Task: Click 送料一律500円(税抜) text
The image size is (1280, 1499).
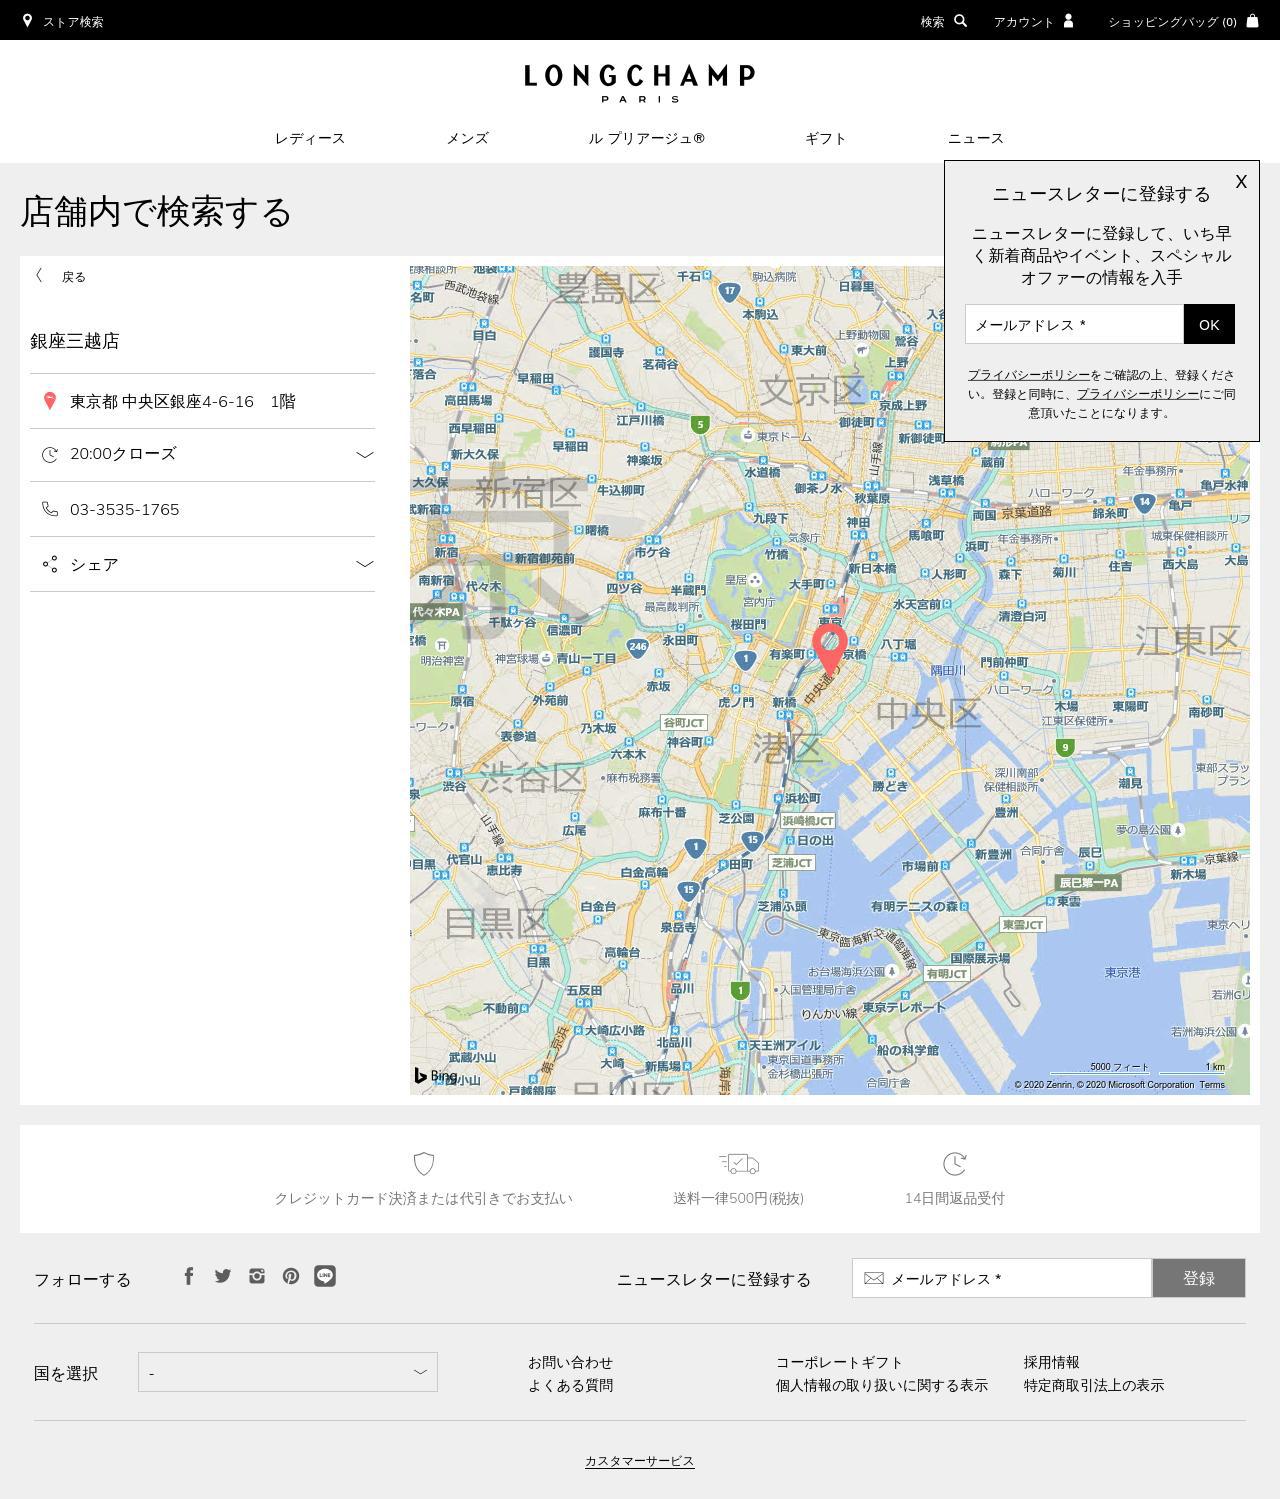Action: [739, 1198]
